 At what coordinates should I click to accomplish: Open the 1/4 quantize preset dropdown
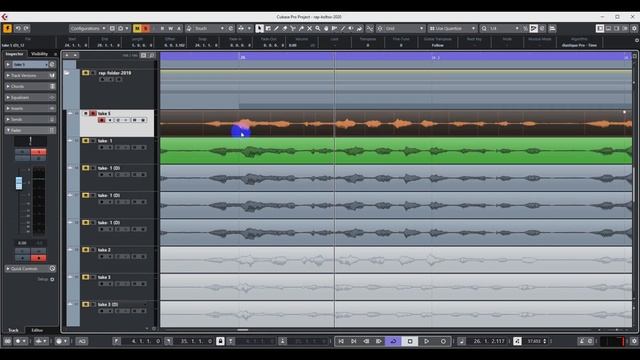pyautogui.click(x=503, y=28)
